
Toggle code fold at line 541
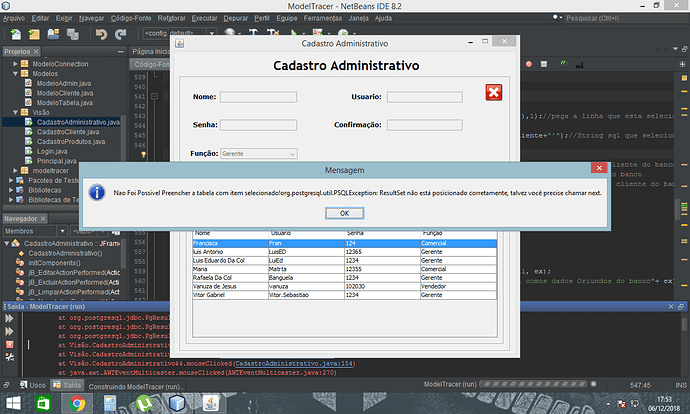click(154, 96)
